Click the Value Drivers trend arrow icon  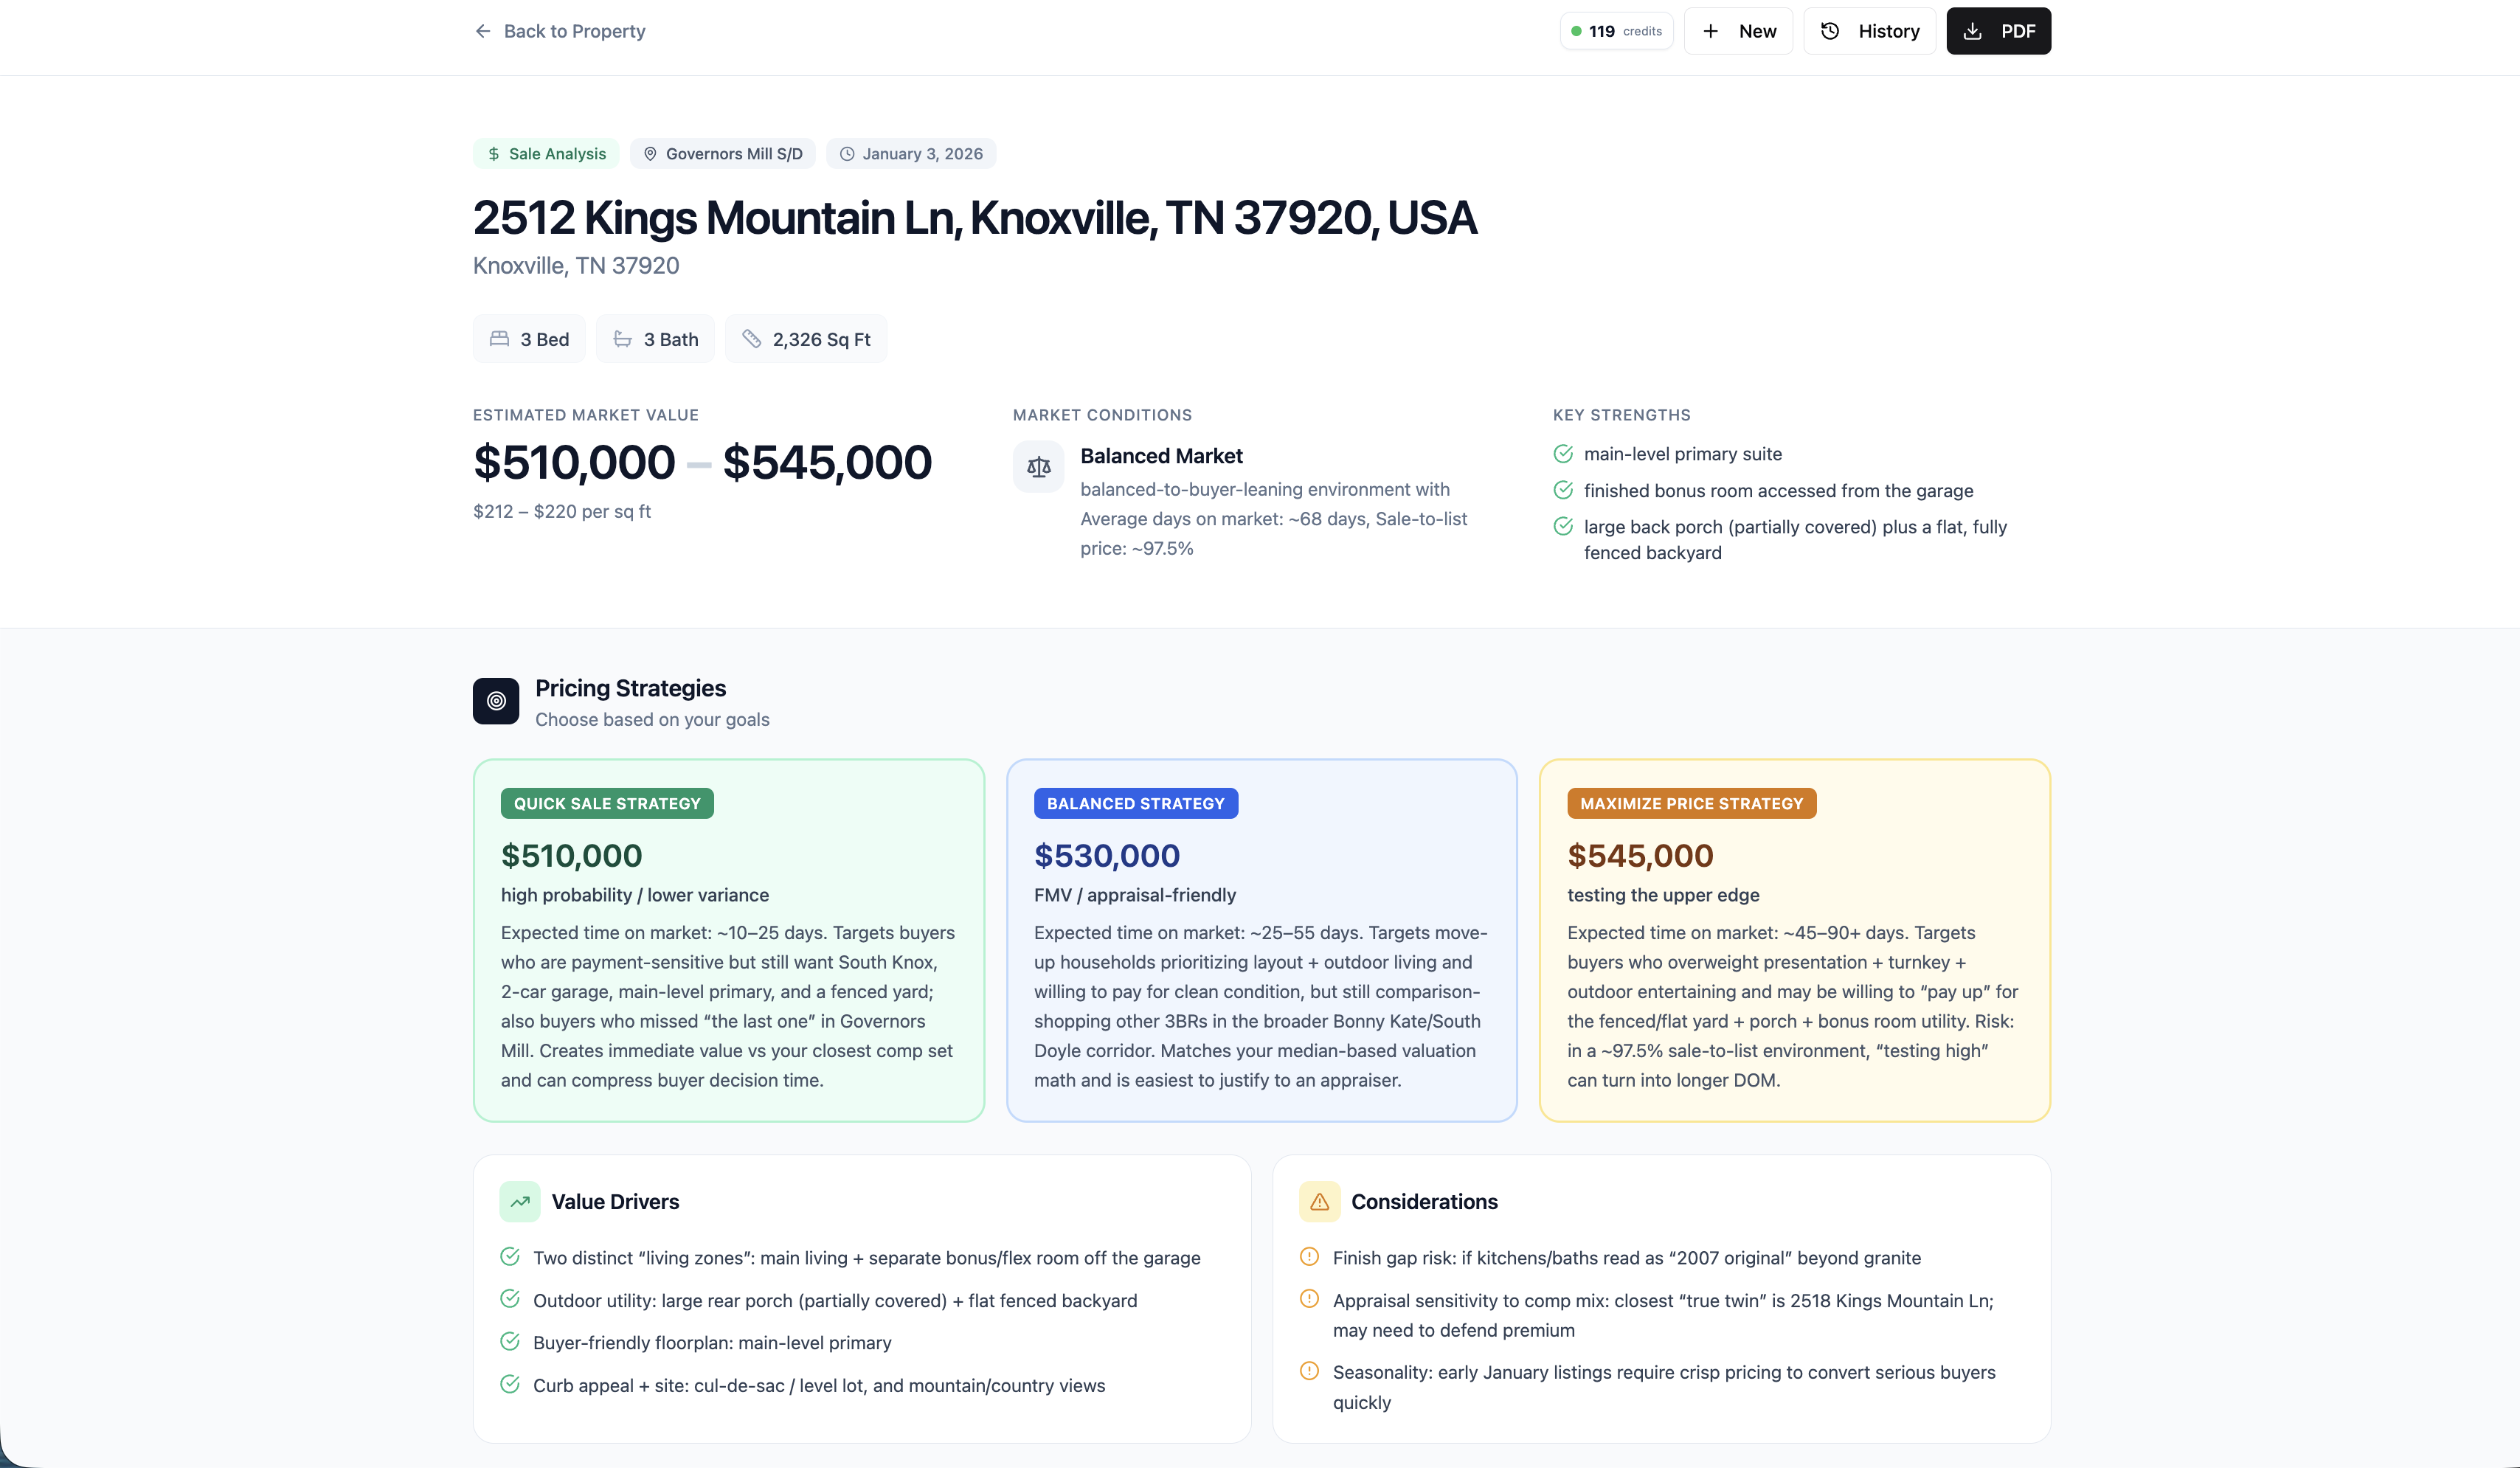(520, 1202)
